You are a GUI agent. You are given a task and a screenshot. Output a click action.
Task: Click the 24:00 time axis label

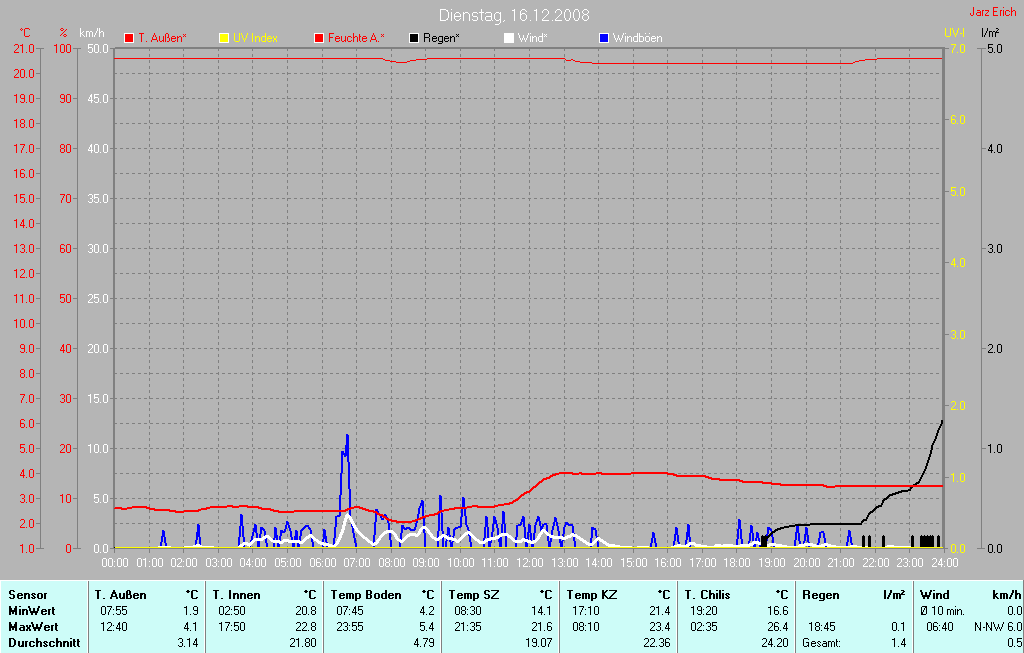[x=943, y=563]
